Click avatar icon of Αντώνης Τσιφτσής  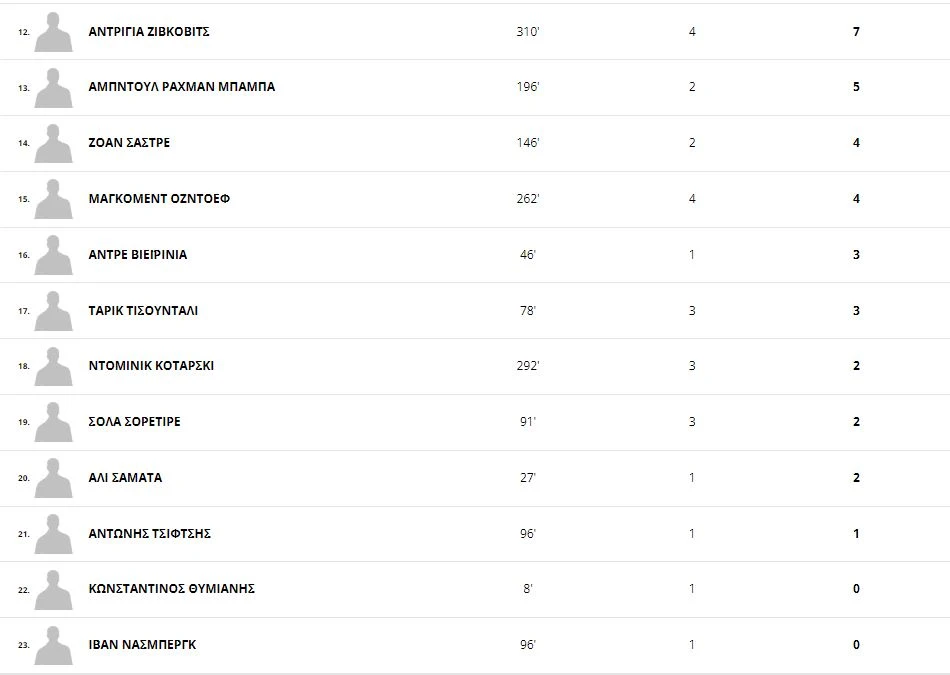tap(53, 534)
